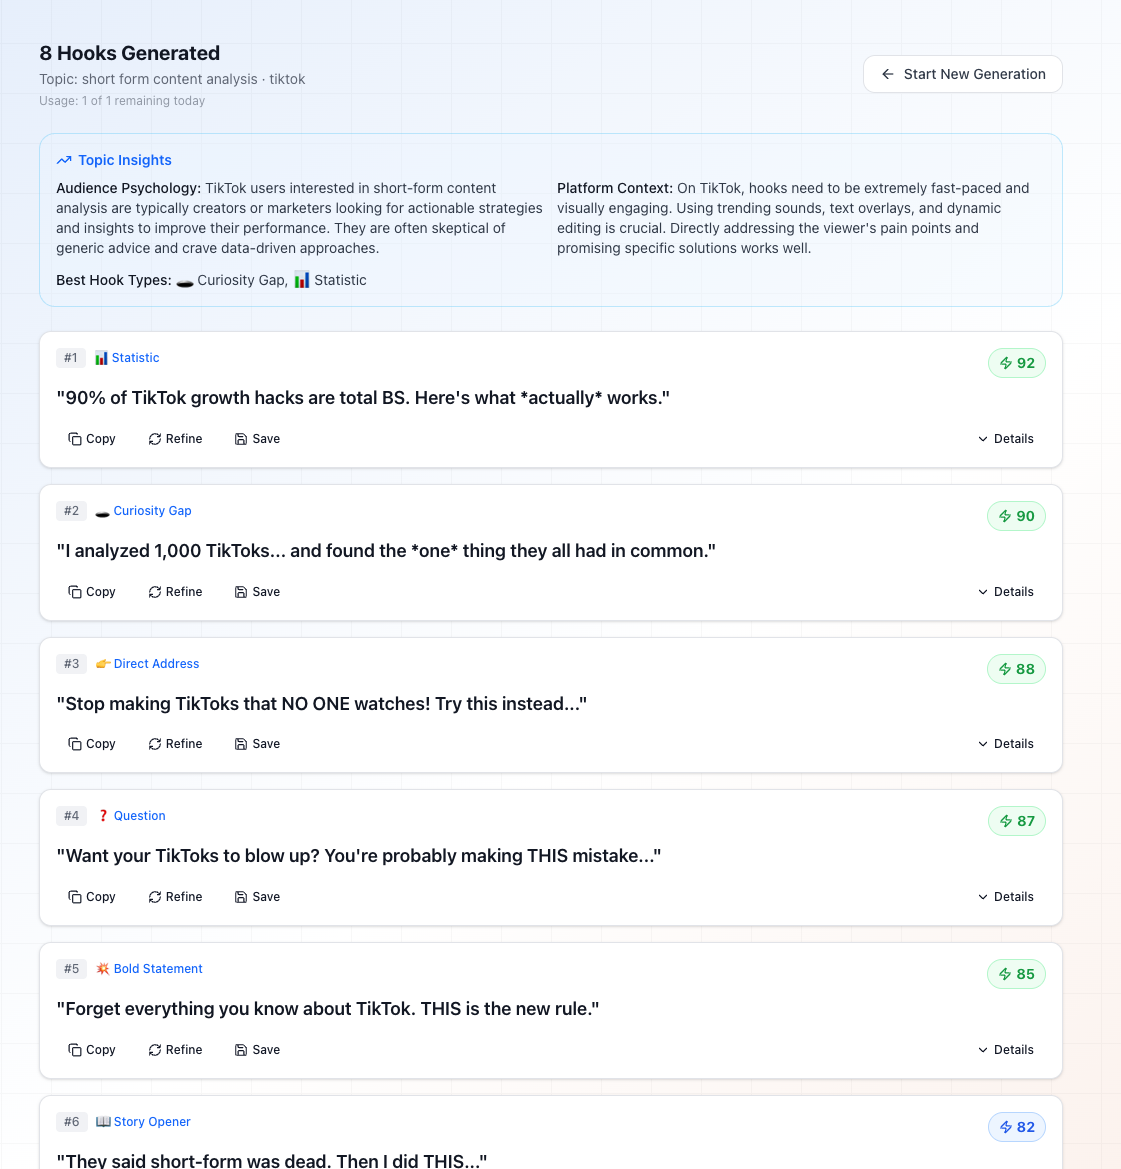Show Details for Direct Address hook
This screenshot has width=1121, height=1169.
[x=1005, y=744]
